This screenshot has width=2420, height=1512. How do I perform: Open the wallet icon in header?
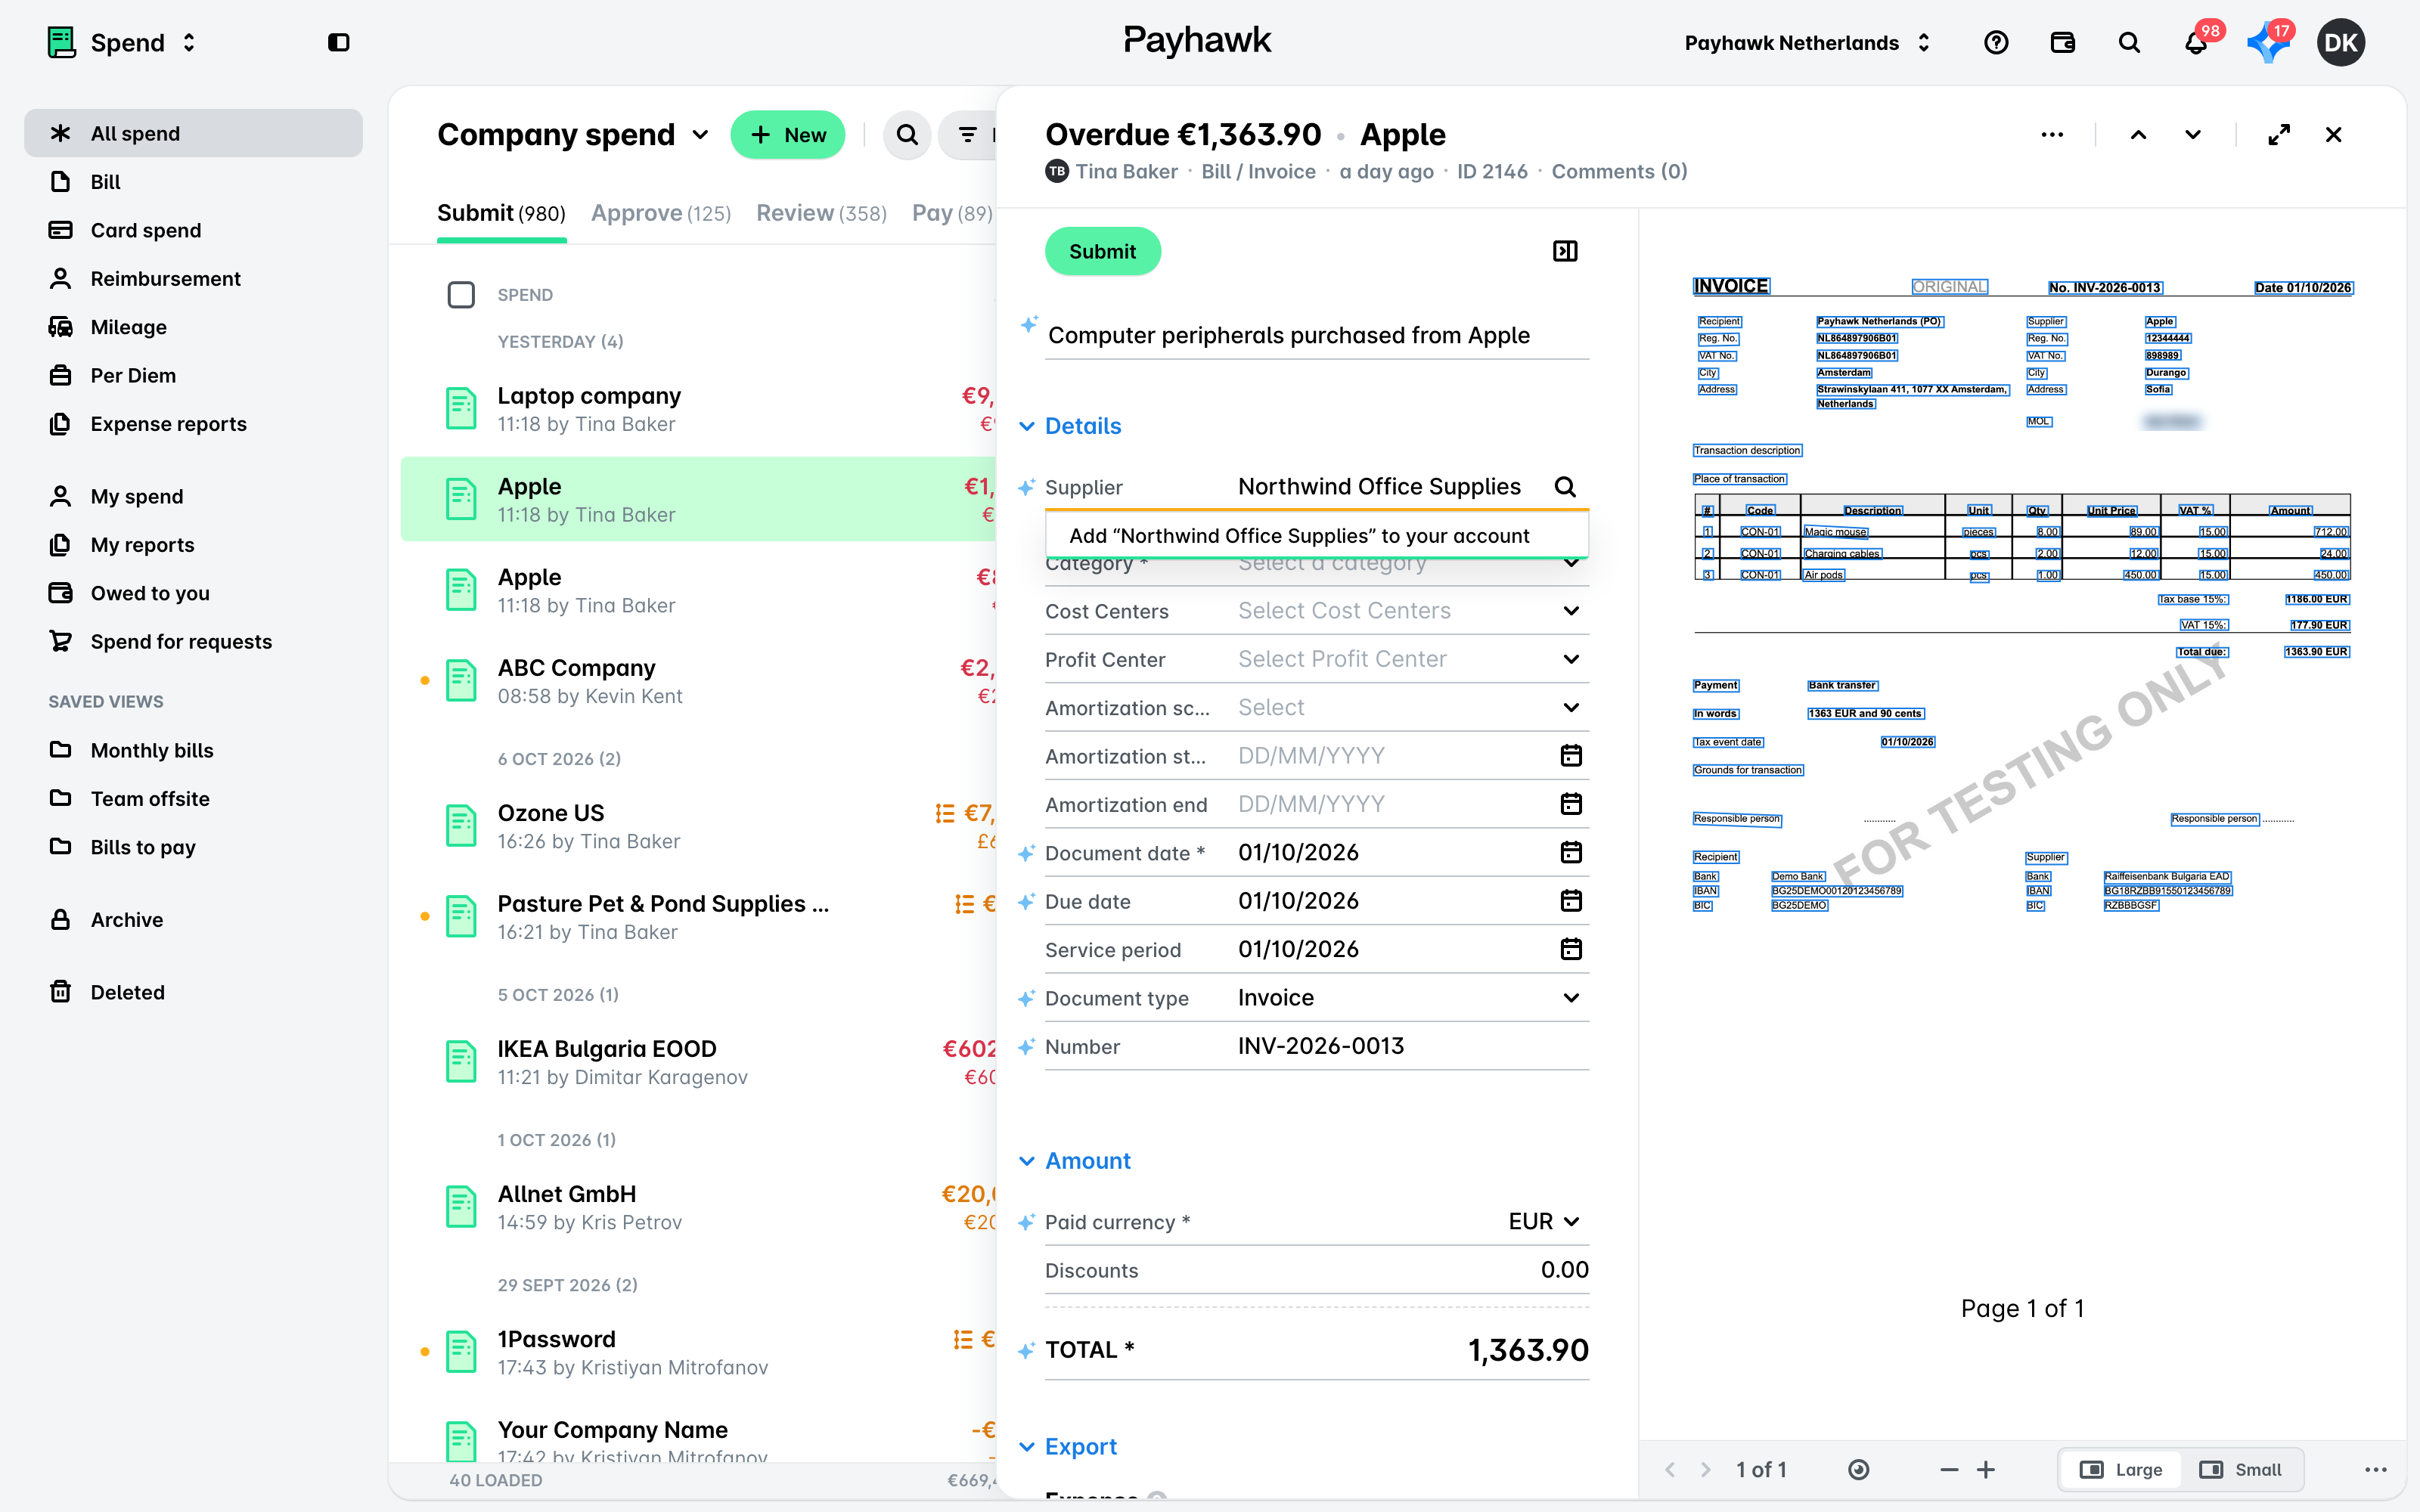(2063, 43)
